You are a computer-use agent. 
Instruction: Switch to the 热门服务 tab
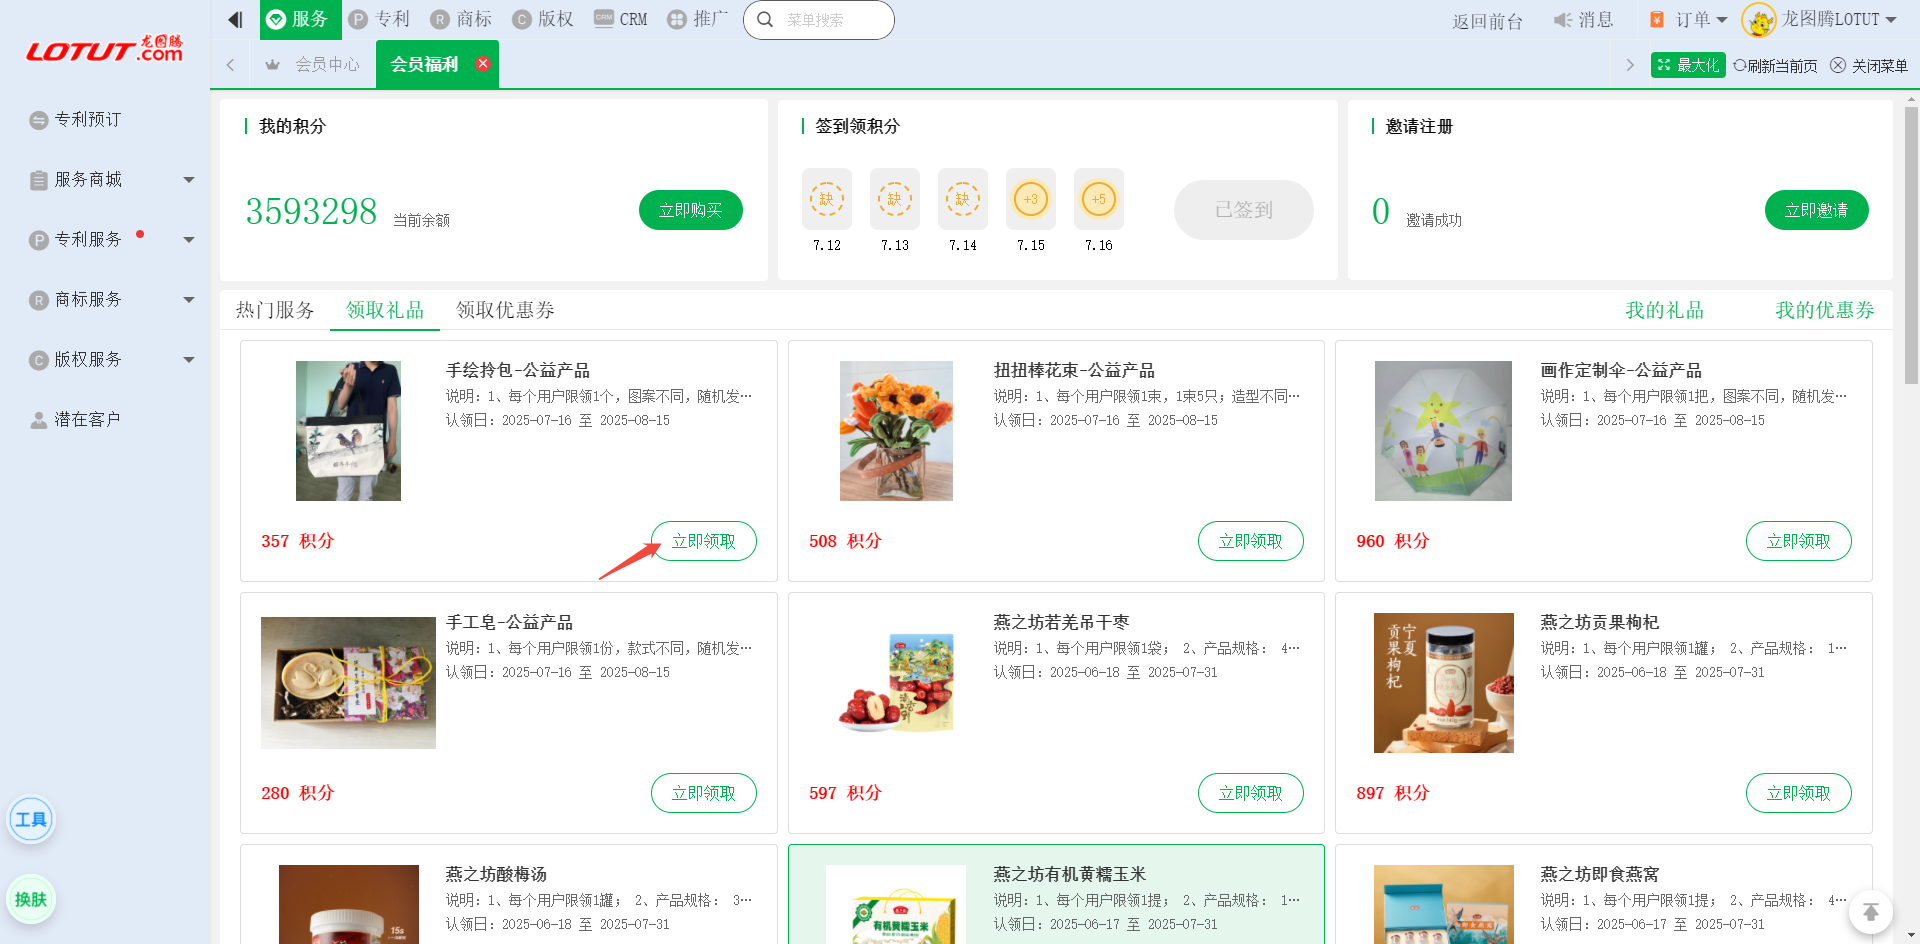[275, 310]
